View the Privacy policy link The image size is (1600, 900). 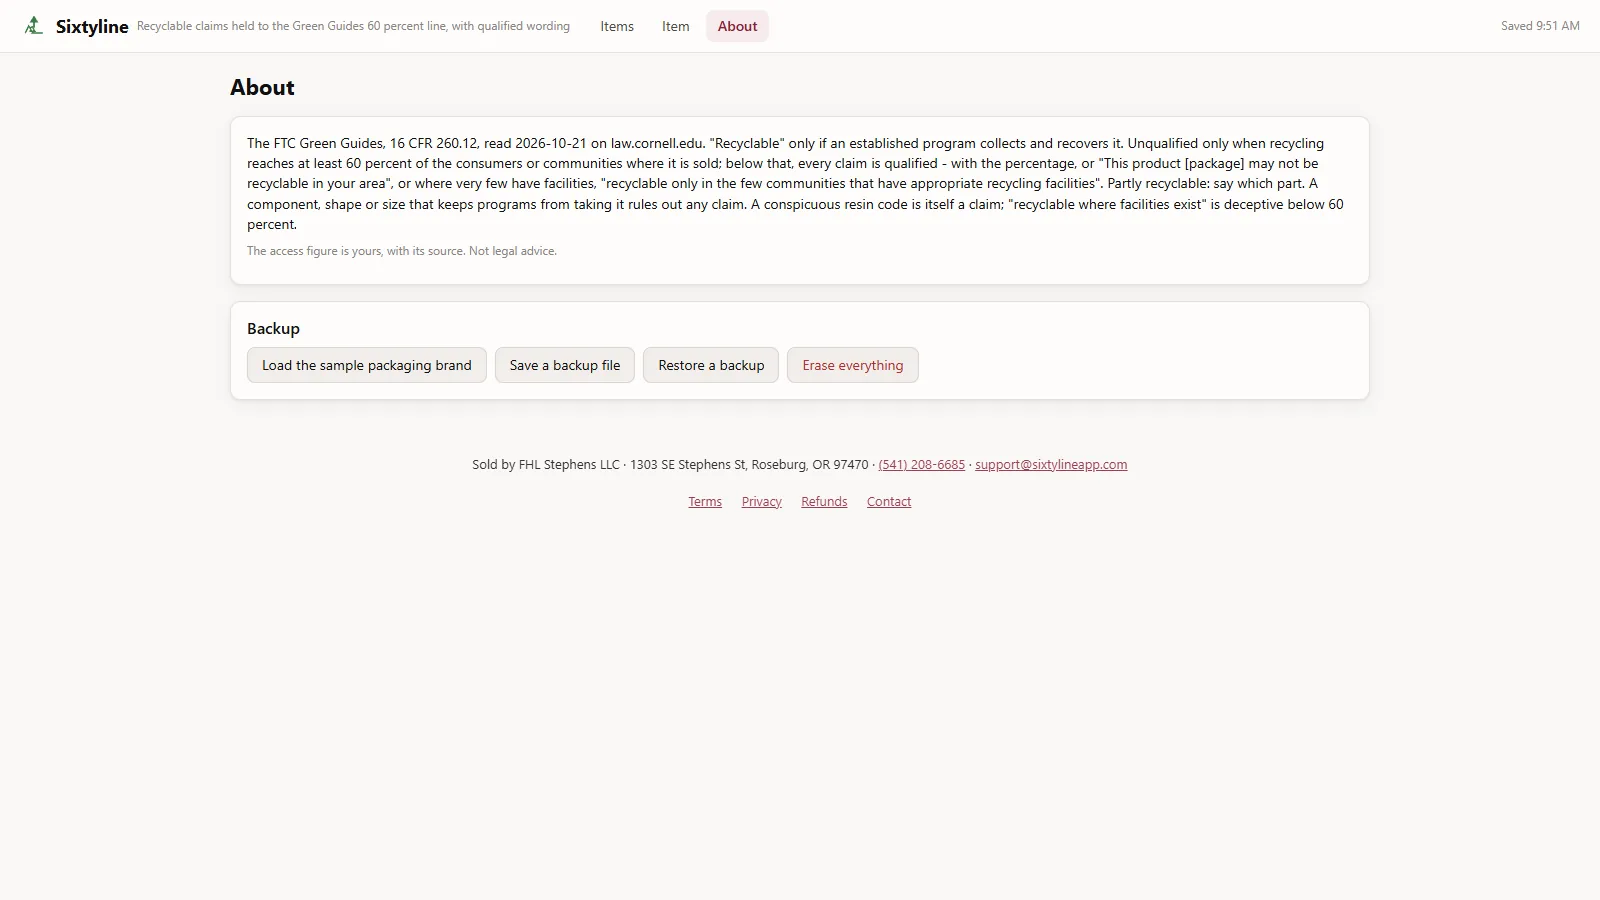(x=762, y=502)
